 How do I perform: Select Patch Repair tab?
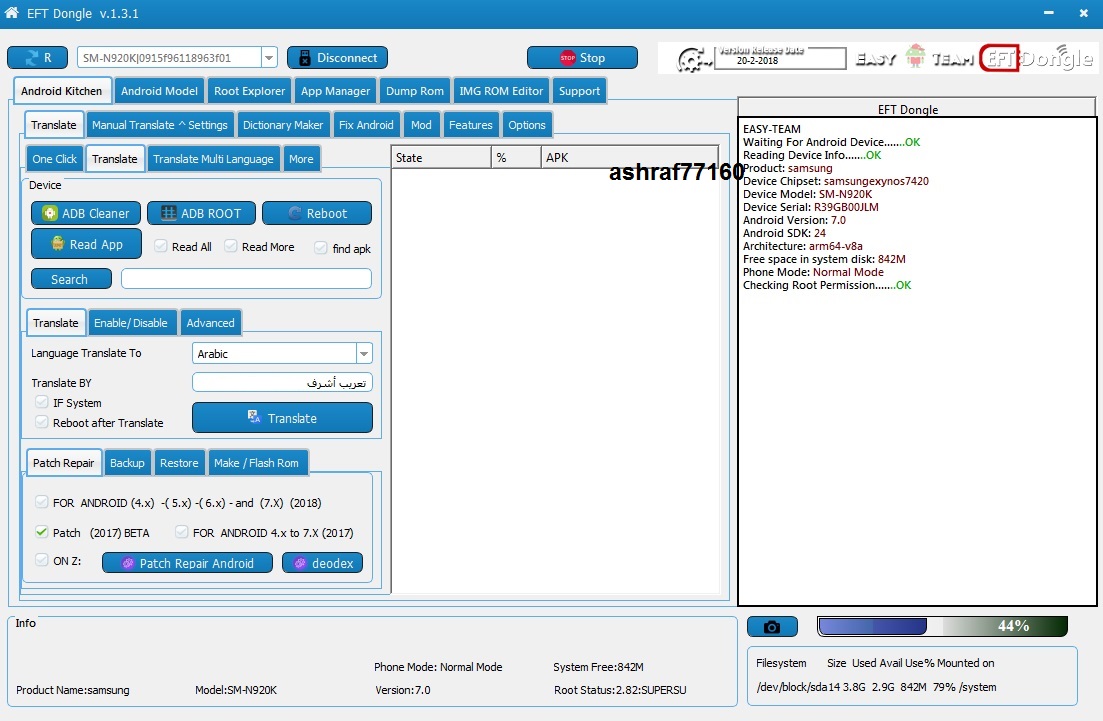click(63, 463)
